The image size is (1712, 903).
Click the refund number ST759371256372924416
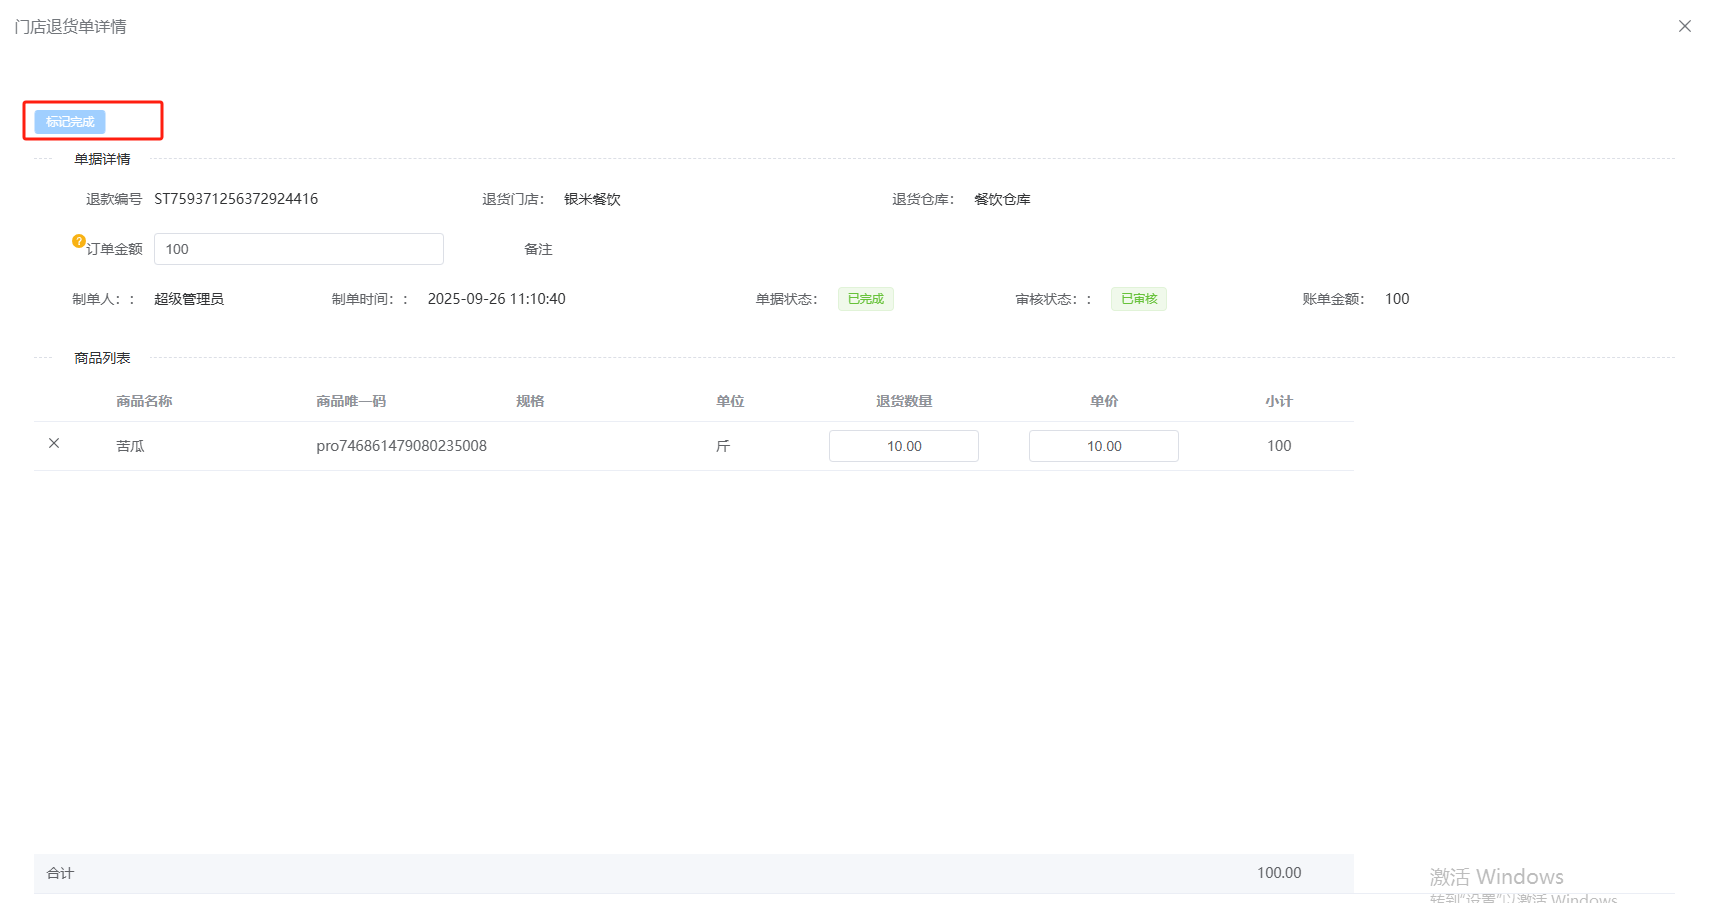click(236, 199)
